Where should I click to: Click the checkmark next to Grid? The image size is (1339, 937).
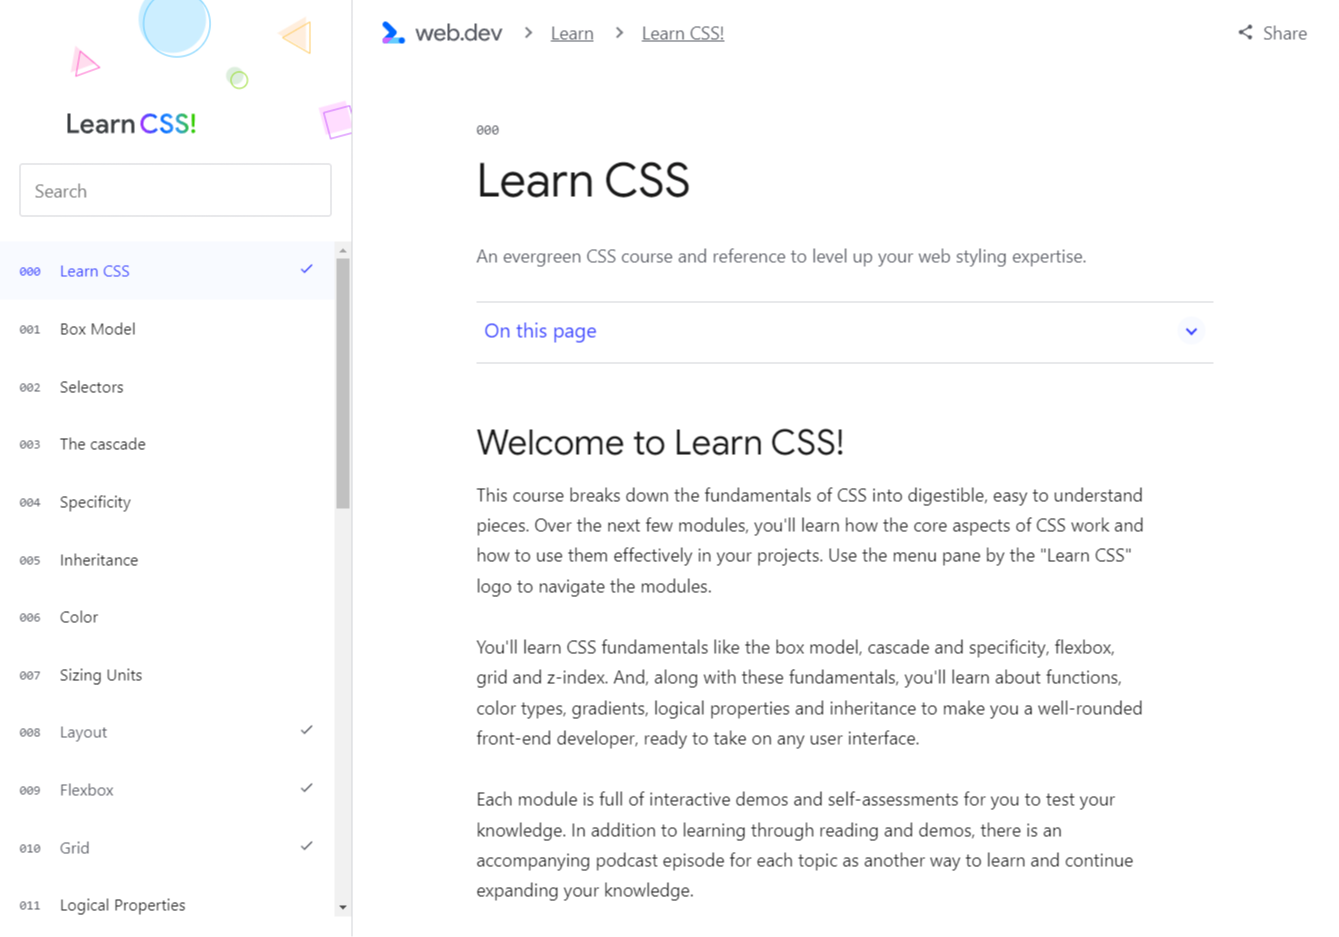coord(306,846)
